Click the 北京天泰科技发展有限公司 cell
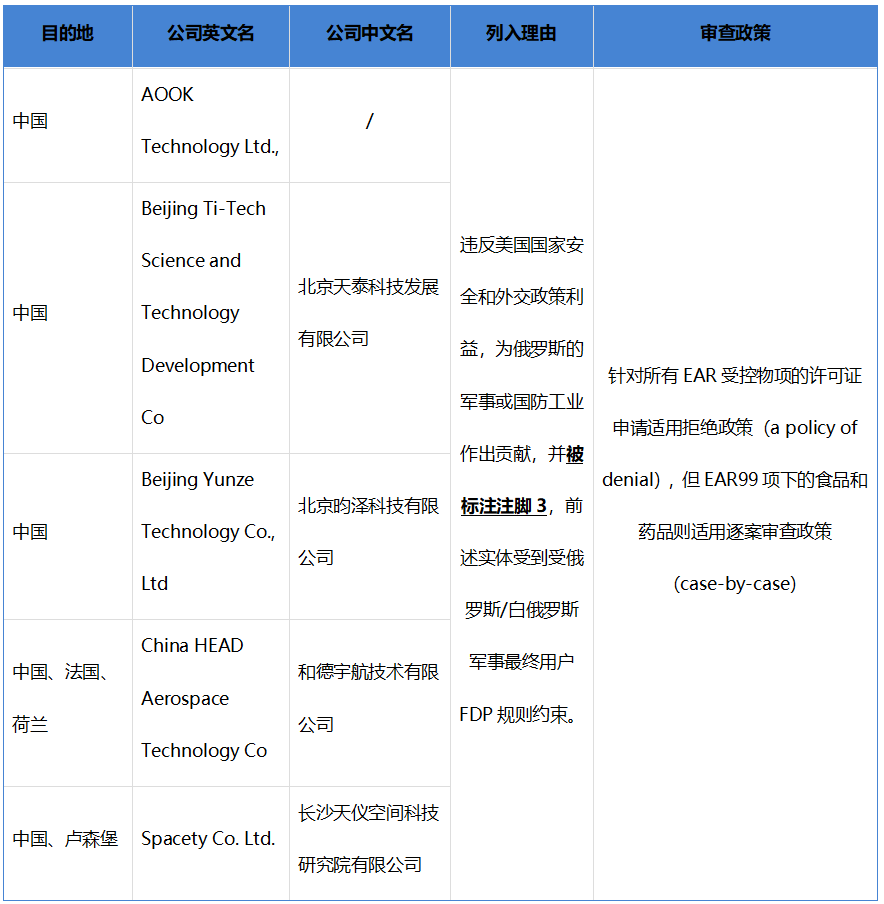 pyautogui.click(x=368, y=313)
